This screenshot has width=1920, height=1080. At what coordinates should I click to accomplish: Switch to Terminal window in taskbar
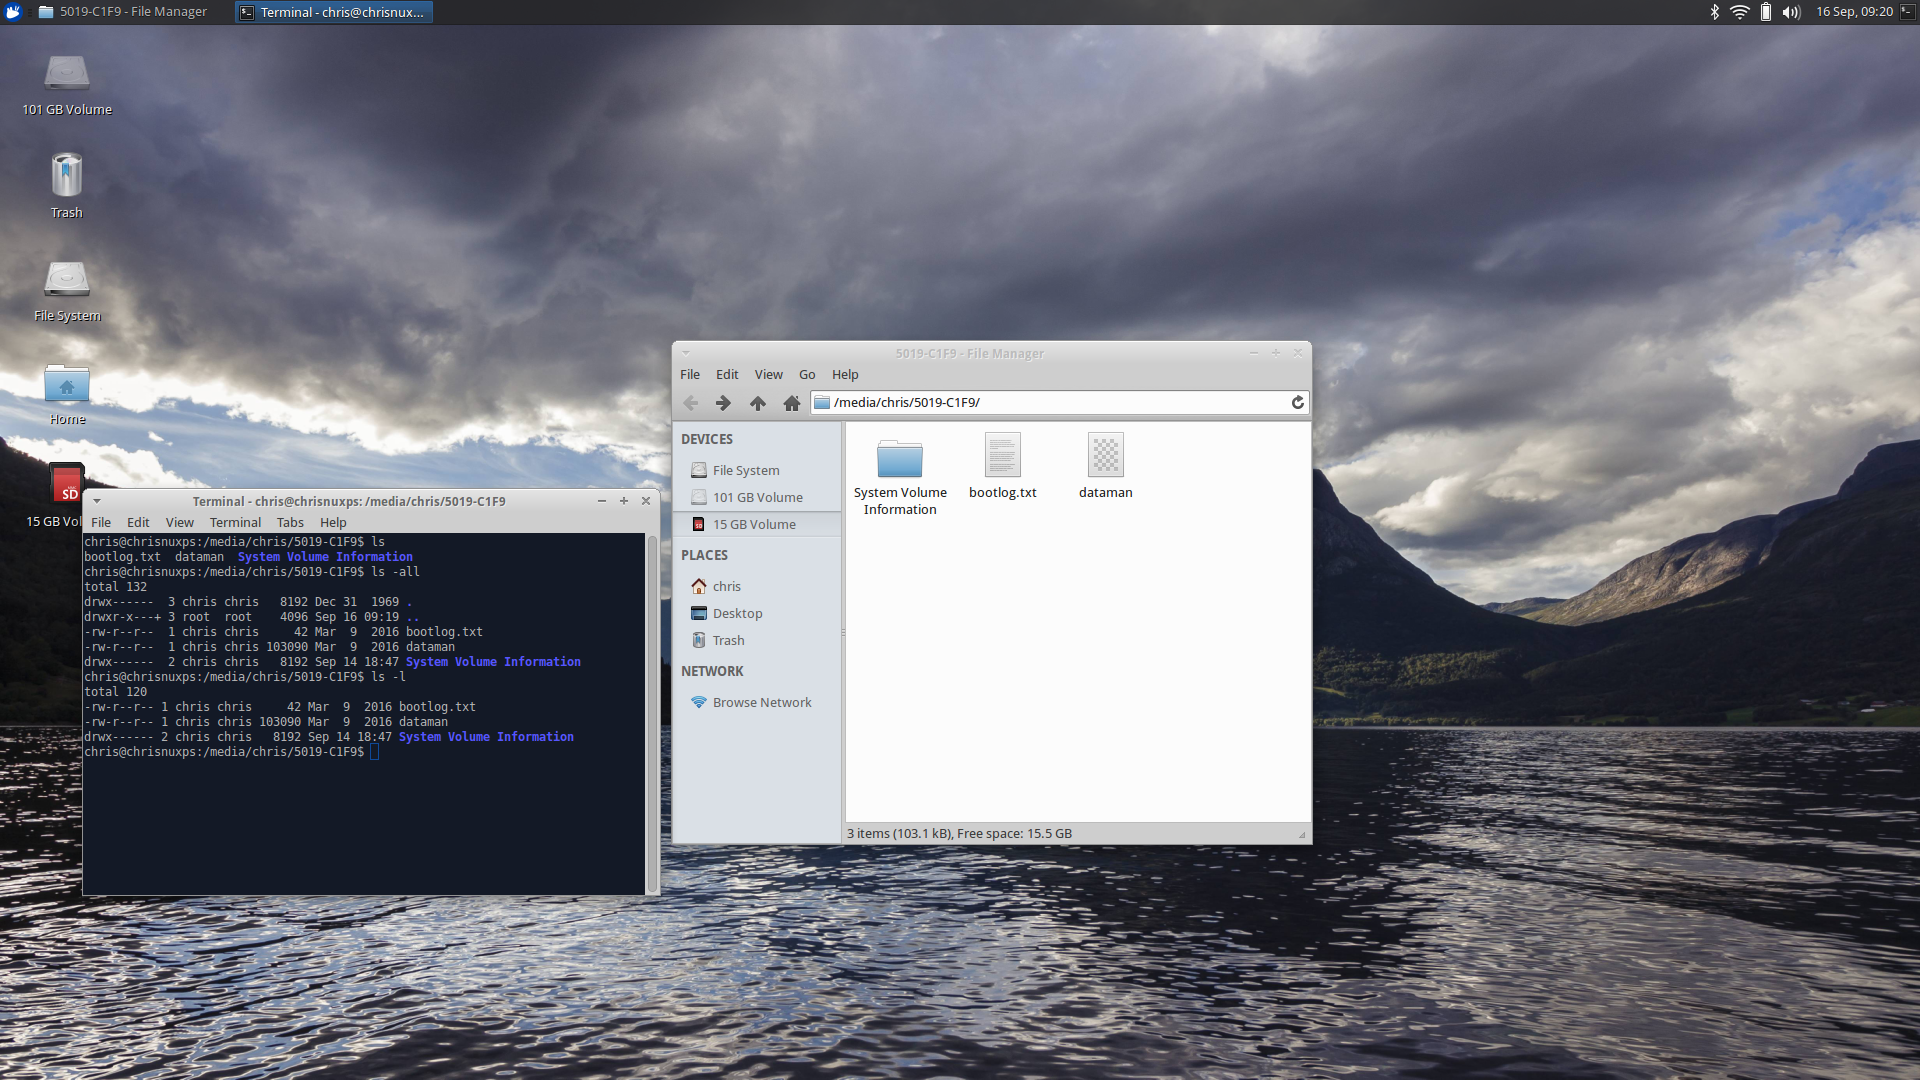(x=334, y=12)
